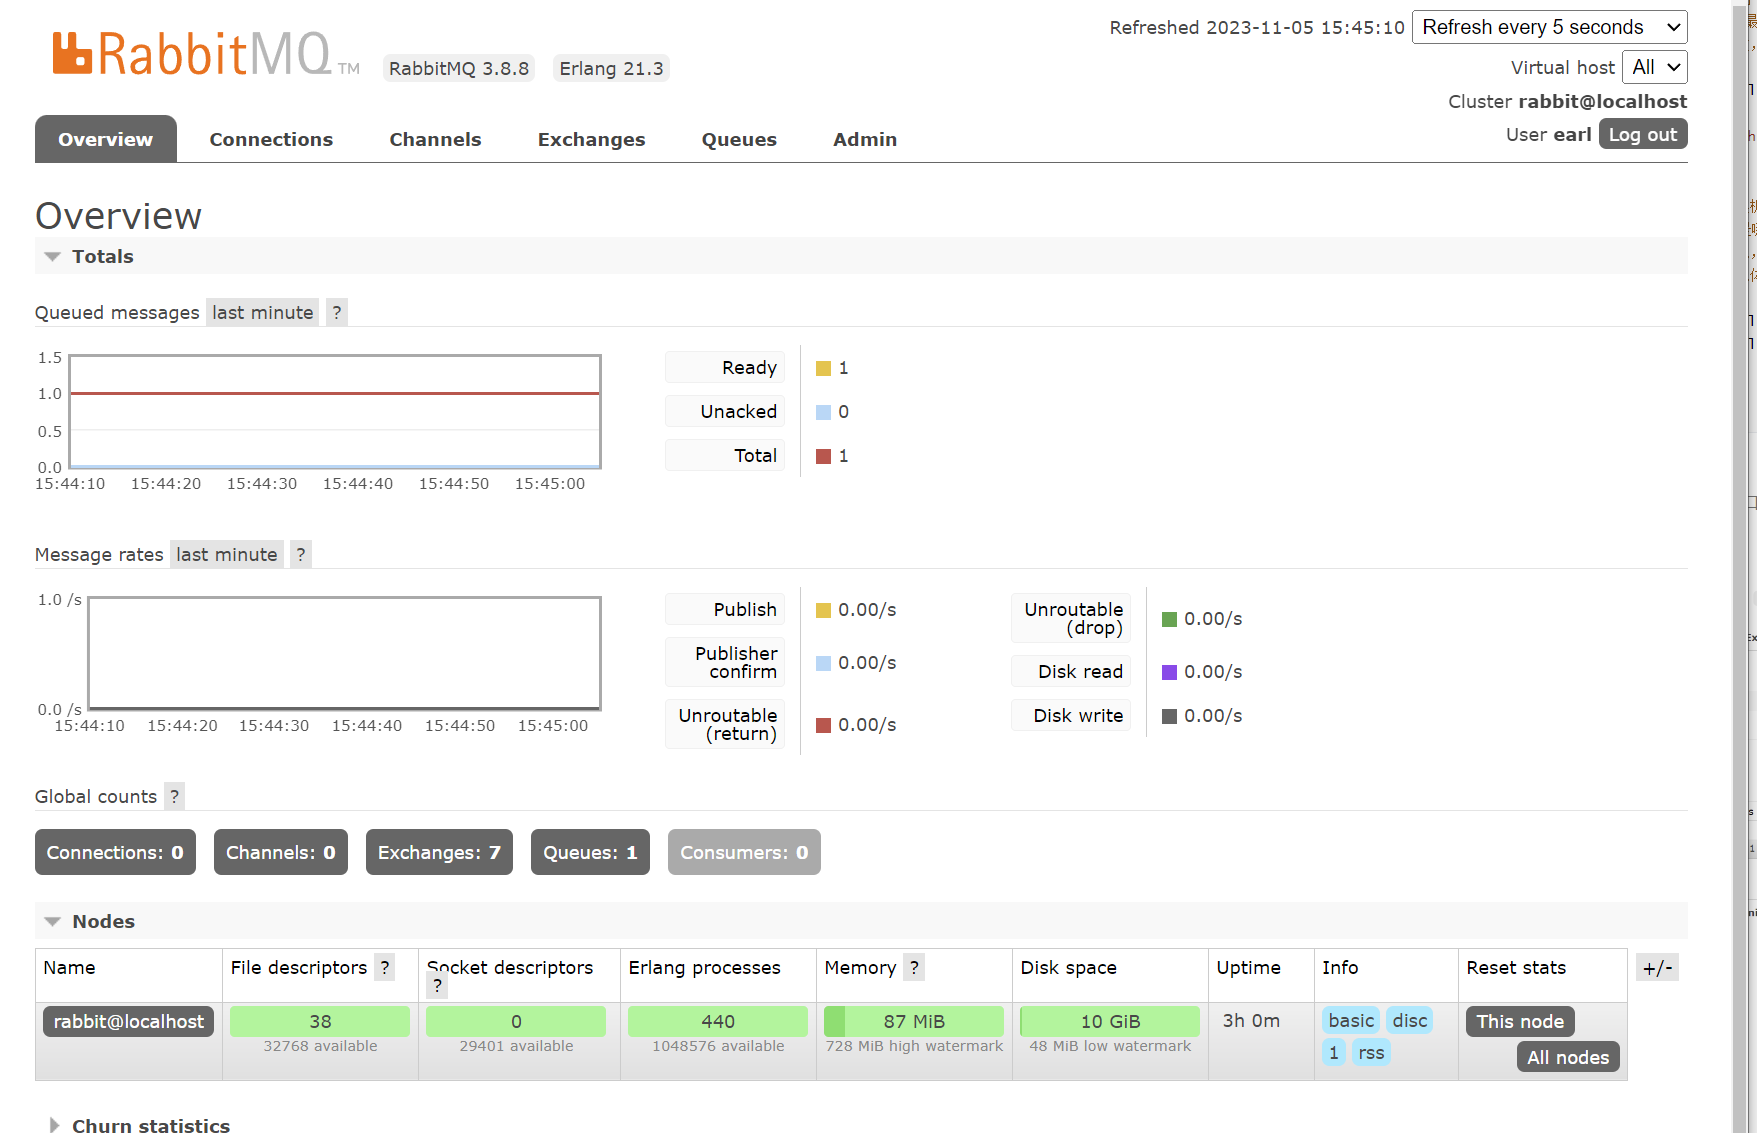This screenshot has height=1133, width=1757.
Task: Open Exchanges: 7 global count
Action: pos(439,852)
